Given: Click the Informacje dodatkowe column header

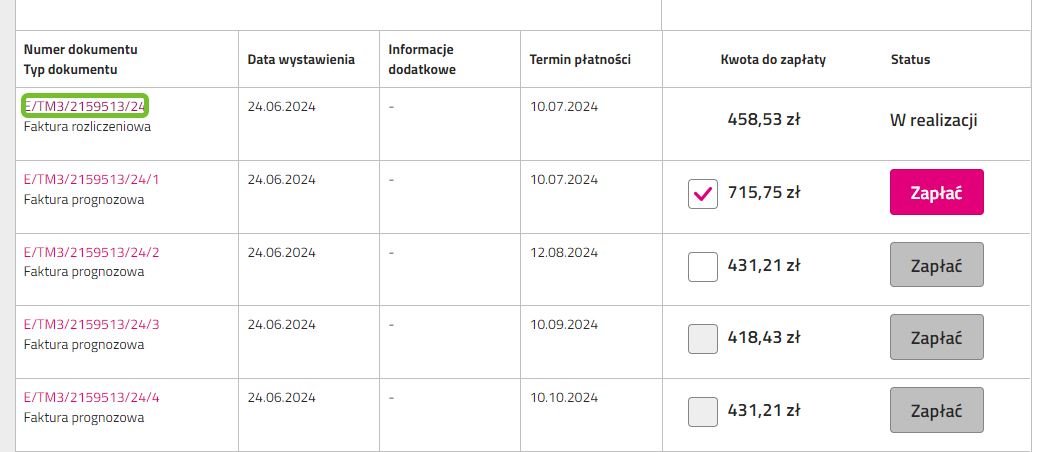Looking at the screenshot, I should [x=422, y=59].
